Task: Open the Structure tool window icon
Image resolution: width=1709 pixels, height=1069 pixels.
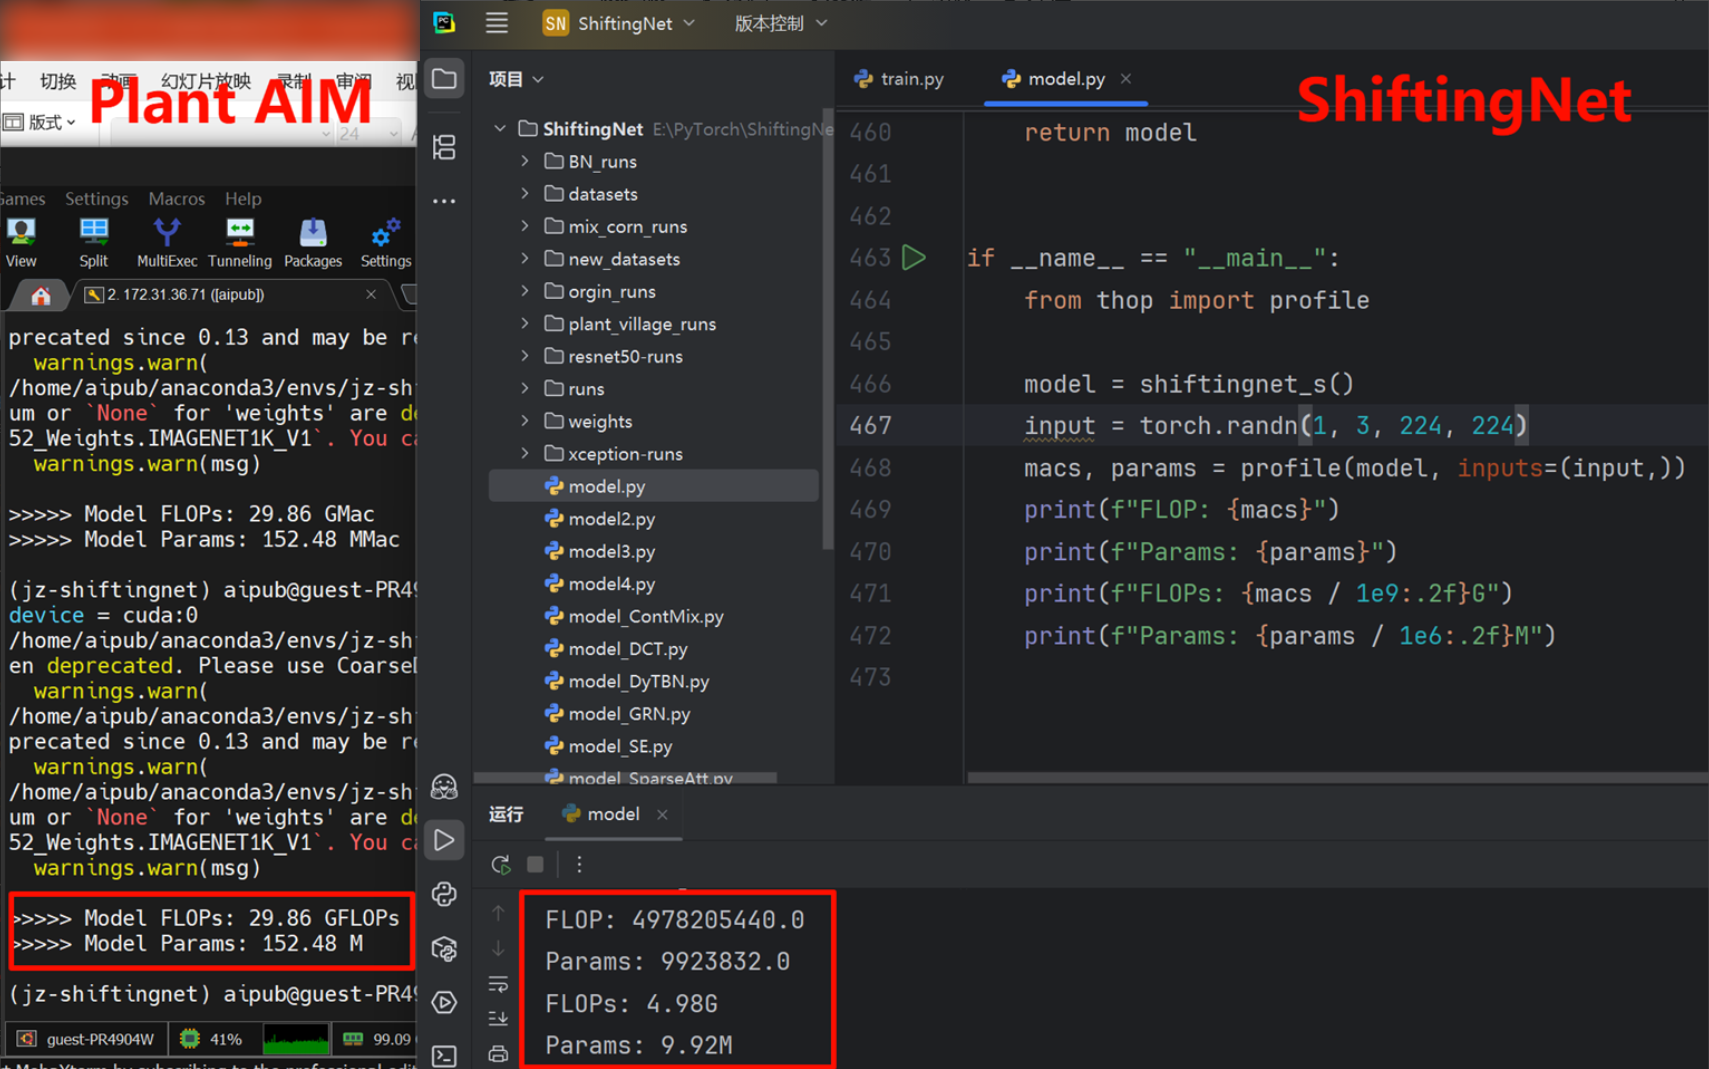Action: click(x=445, y=147)
